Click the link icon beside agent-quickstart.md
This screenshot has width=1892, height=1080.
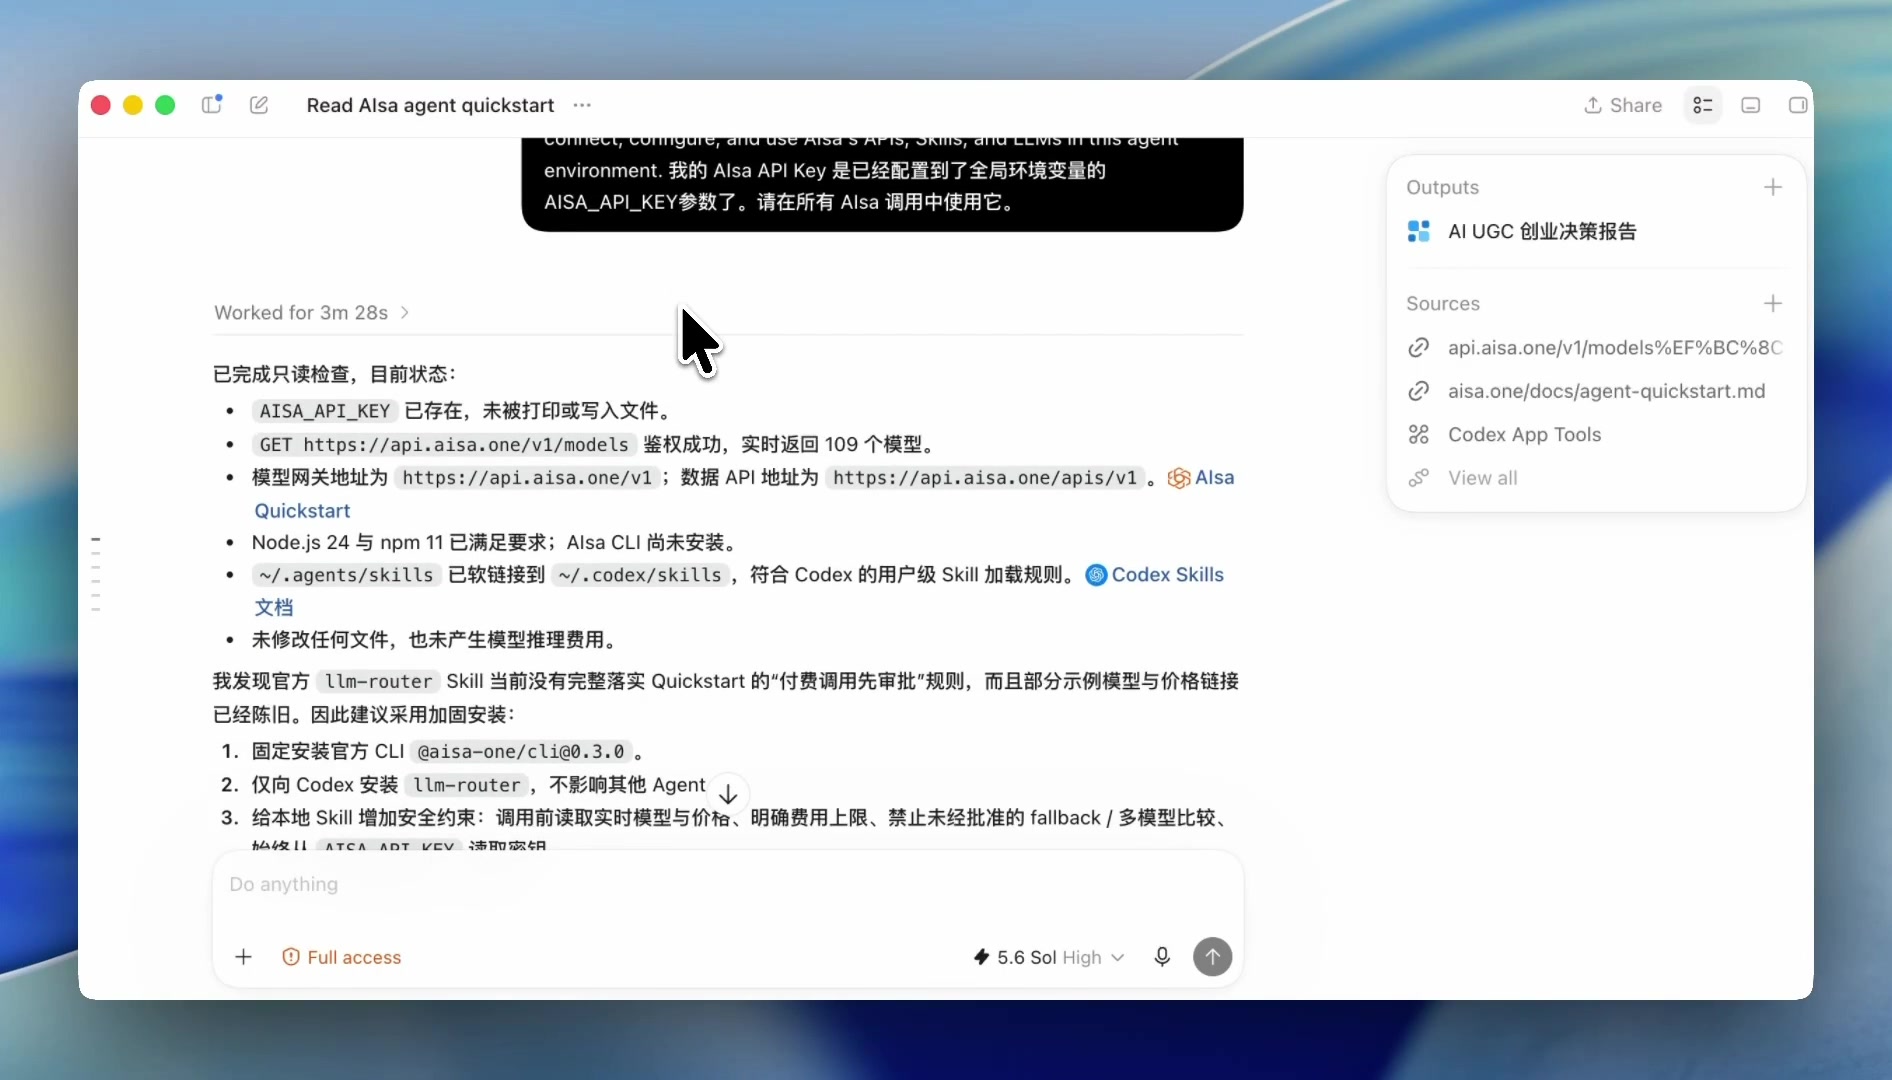point(1418,391)
